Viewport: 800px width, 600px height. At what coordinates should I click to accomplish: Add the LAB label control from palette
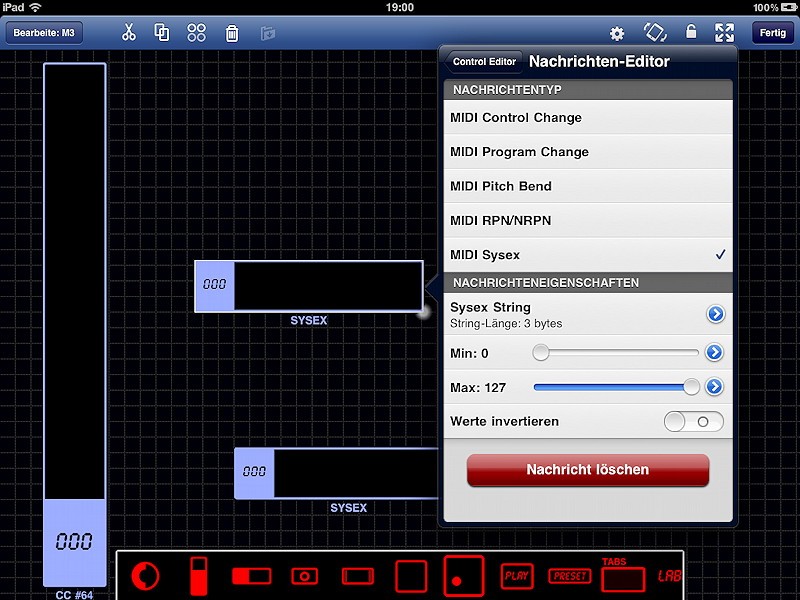669,576
